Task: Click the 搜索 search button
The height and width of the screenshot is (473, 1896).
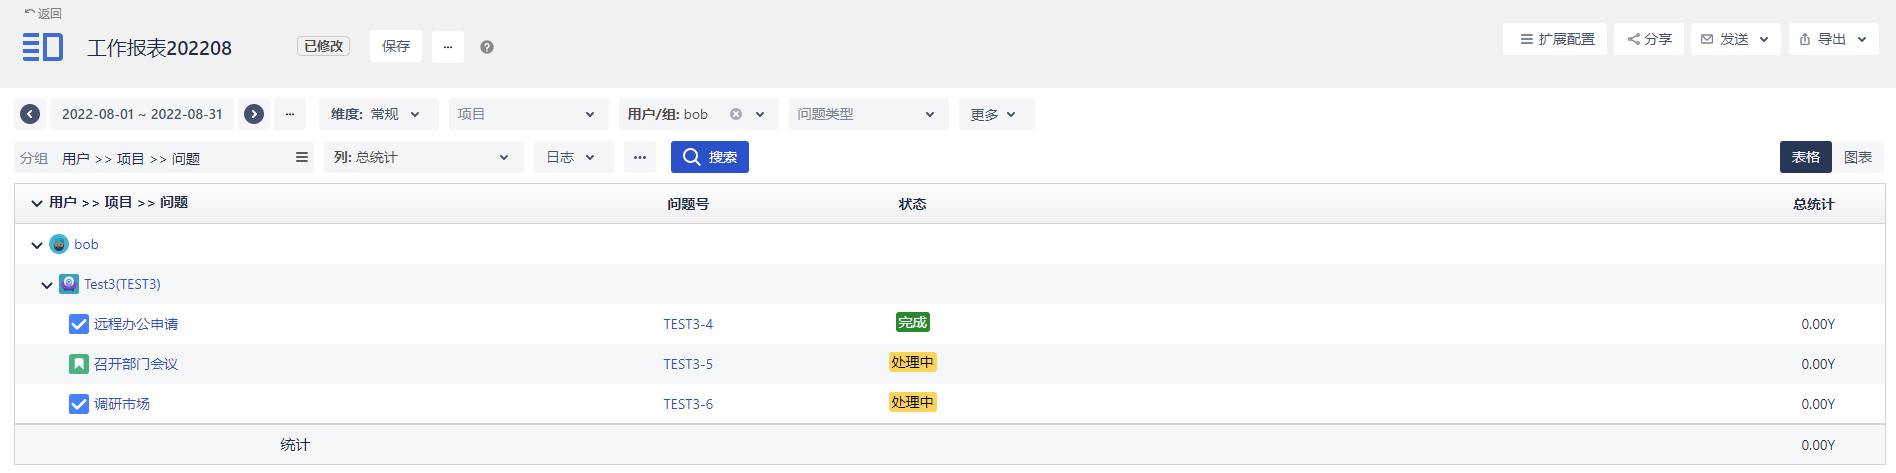Action: (x=710, y=157)
